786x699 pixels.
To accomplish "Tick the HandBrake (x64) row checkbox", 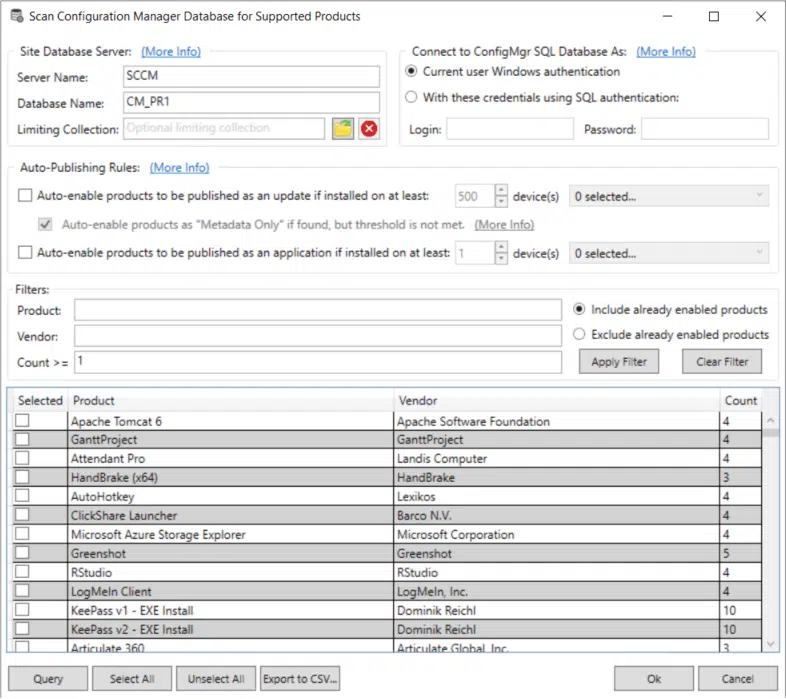I will (22, 477).
